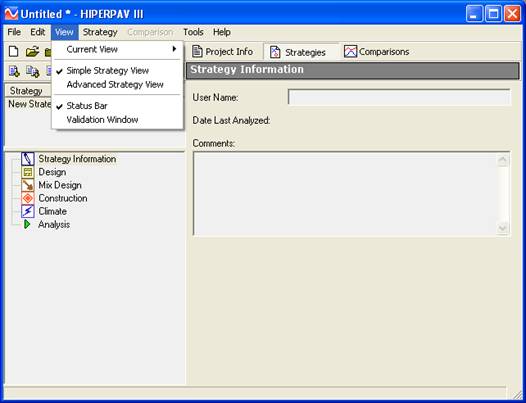The image size is (526, 403).
Task: Show the Validation Window
Action: 117,120
